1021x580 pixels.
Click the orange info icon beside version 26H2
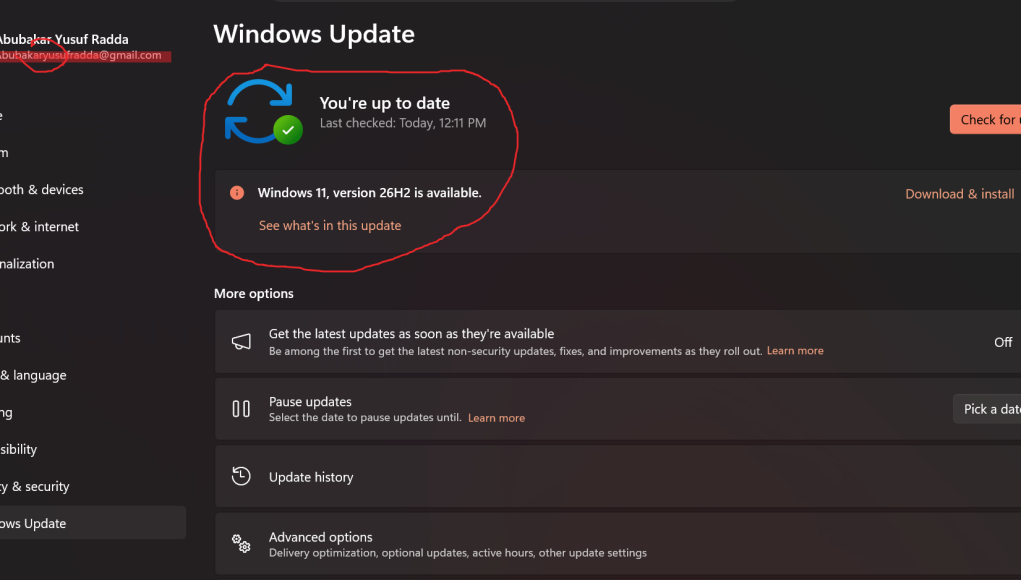point(237,193)
